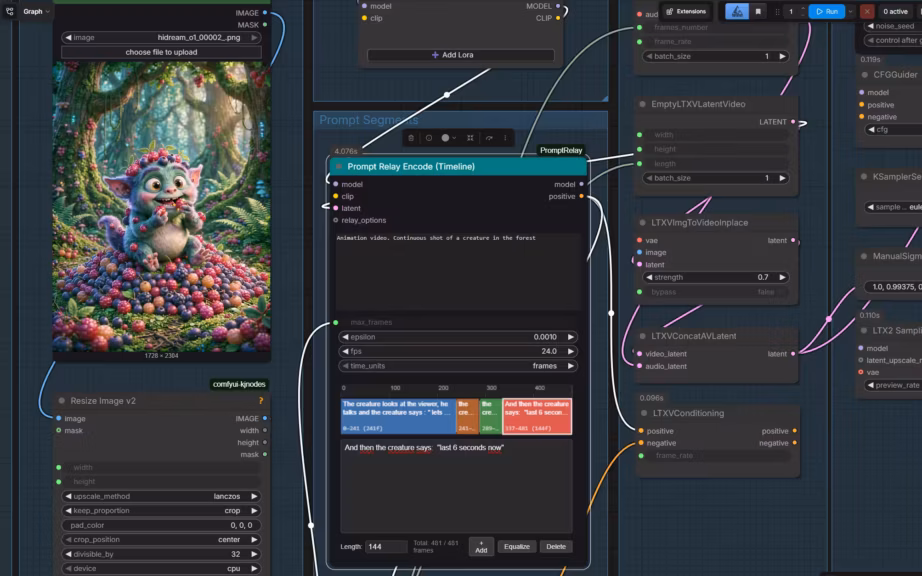Open the ComfyUI Manager icon button
This screenshot has width=922, height=576.
737,11
